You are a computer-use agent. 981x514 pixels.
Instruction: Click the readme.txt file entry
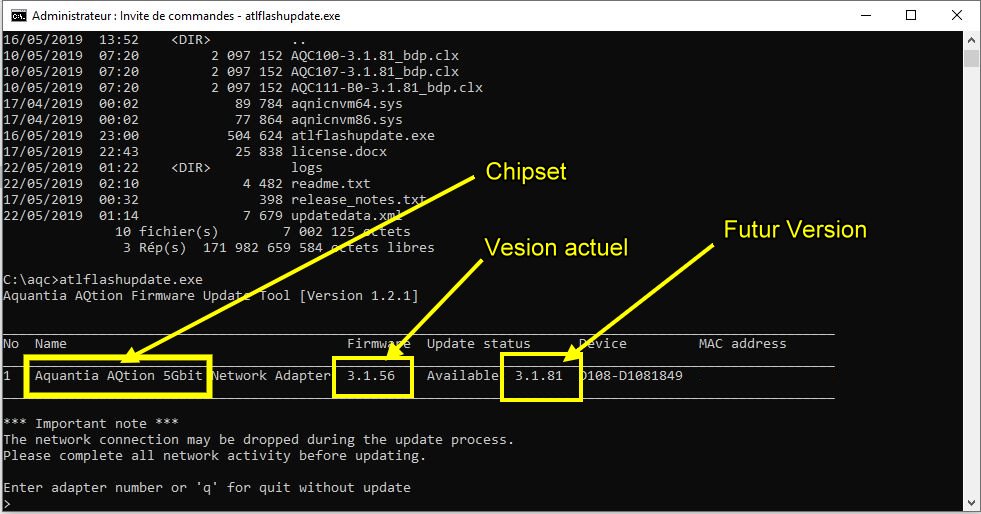(x=330, y=184)
